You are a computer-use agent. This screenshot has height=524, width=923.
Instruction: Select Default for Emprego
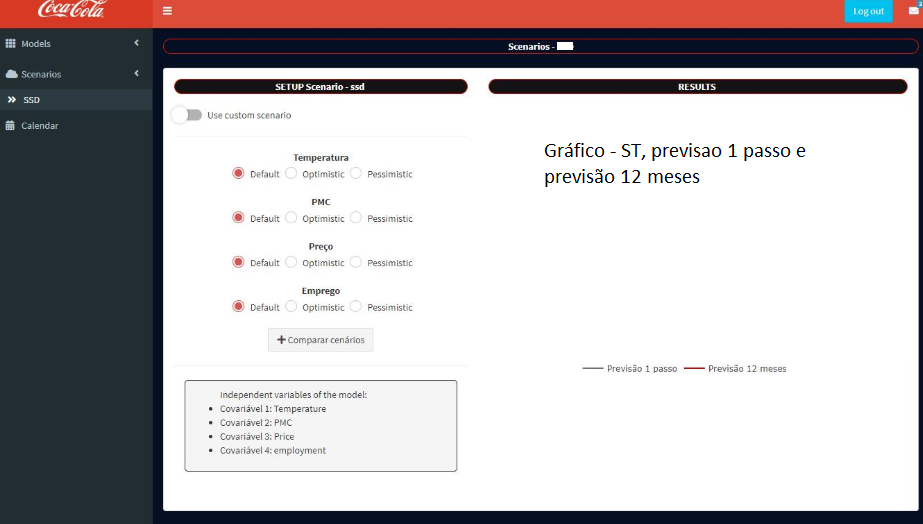pyautogui.click(x=238, y=306)
